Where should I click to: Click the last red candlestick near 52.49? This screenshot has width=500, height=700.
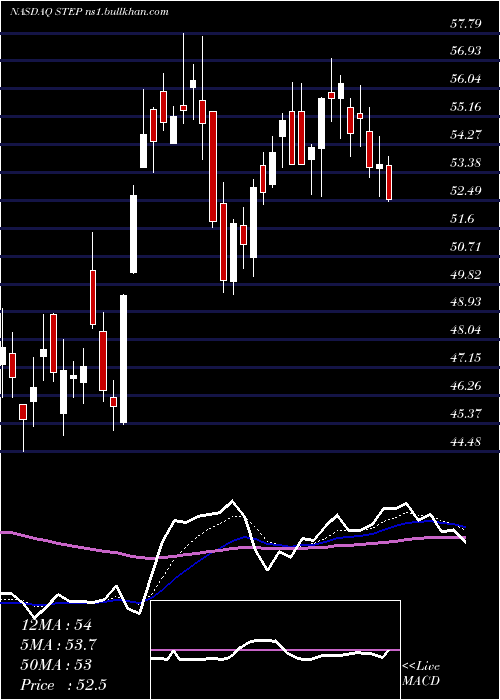[389, 183]
